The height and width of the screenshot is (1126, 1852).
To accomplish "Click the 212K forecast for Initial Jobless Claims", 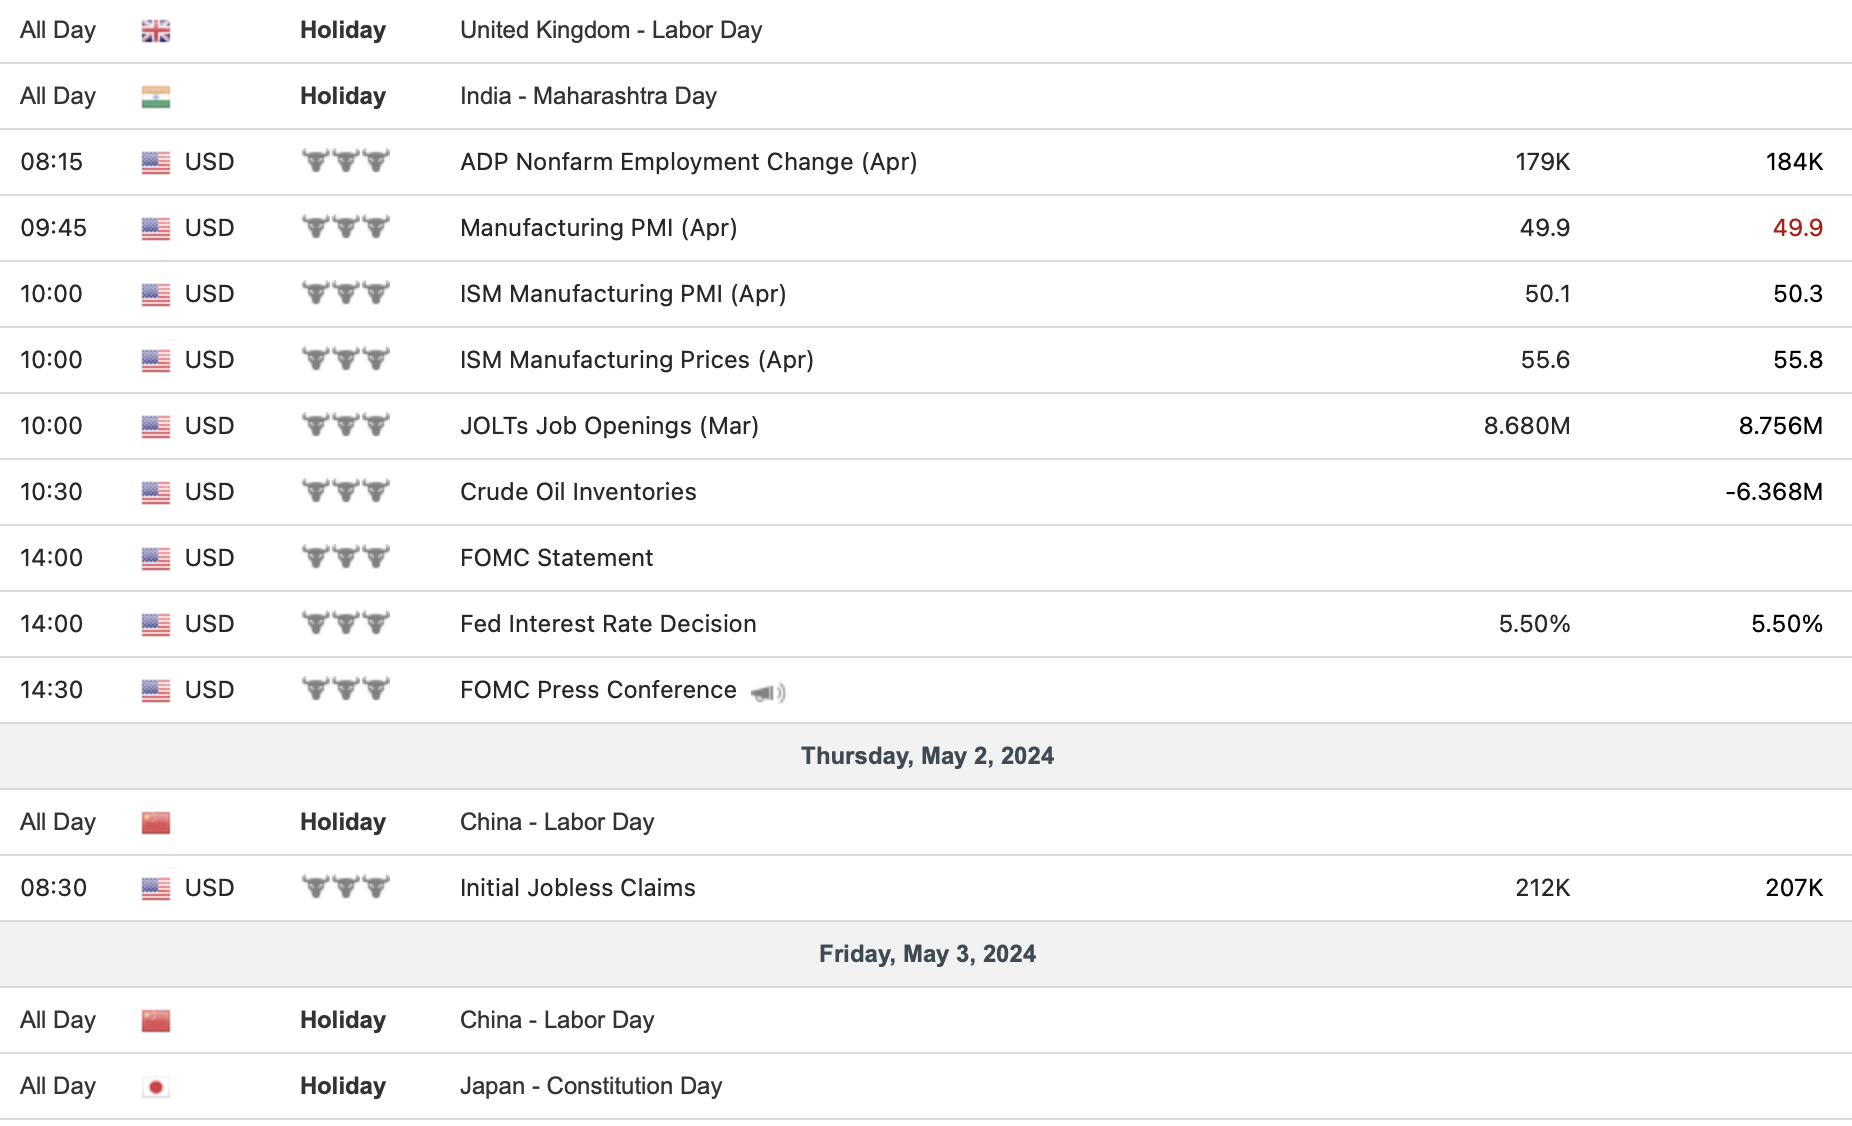I will pyautogui.click(x=1542, y=888).
